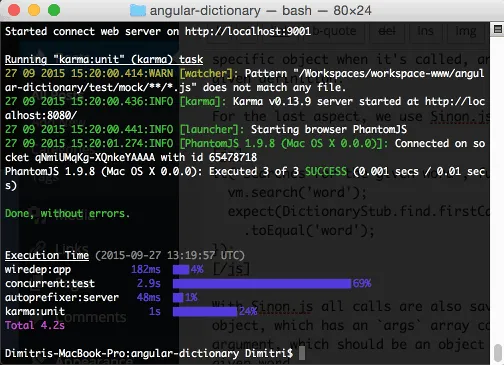Click the 'concurrent:test' task row label
This screenshot has height=365, width=504.
point(50,283)
